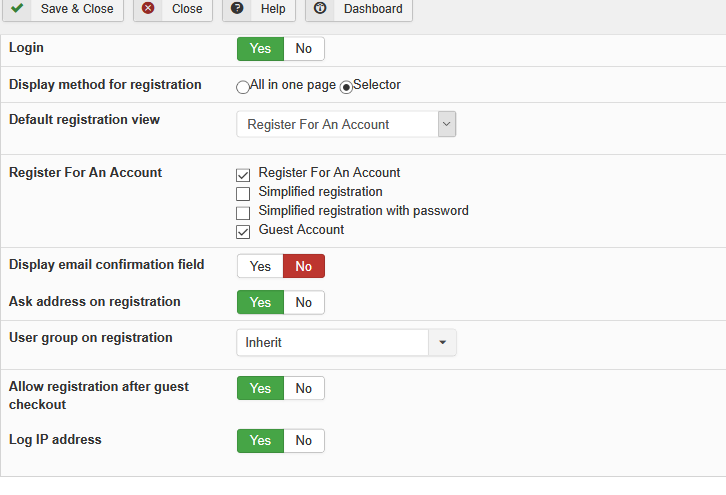Enable Simplified registration checkbox

pyautogui.click(x=243, y=193)
